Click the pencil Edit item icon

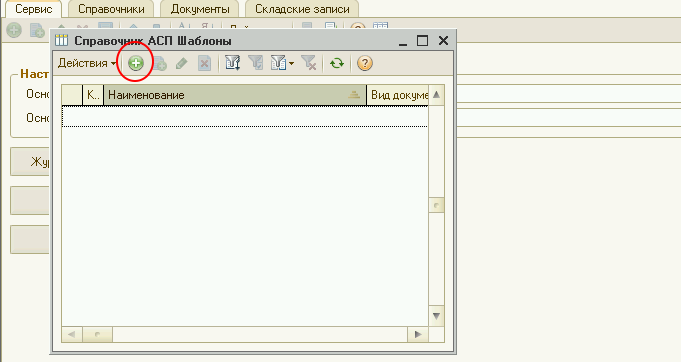pos(182,63)
